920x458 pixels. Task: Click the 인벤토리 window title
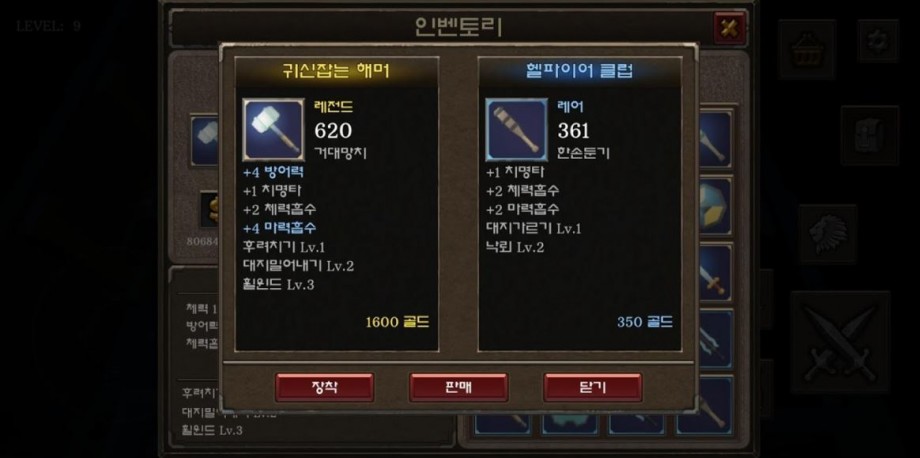tap(458, 27)
